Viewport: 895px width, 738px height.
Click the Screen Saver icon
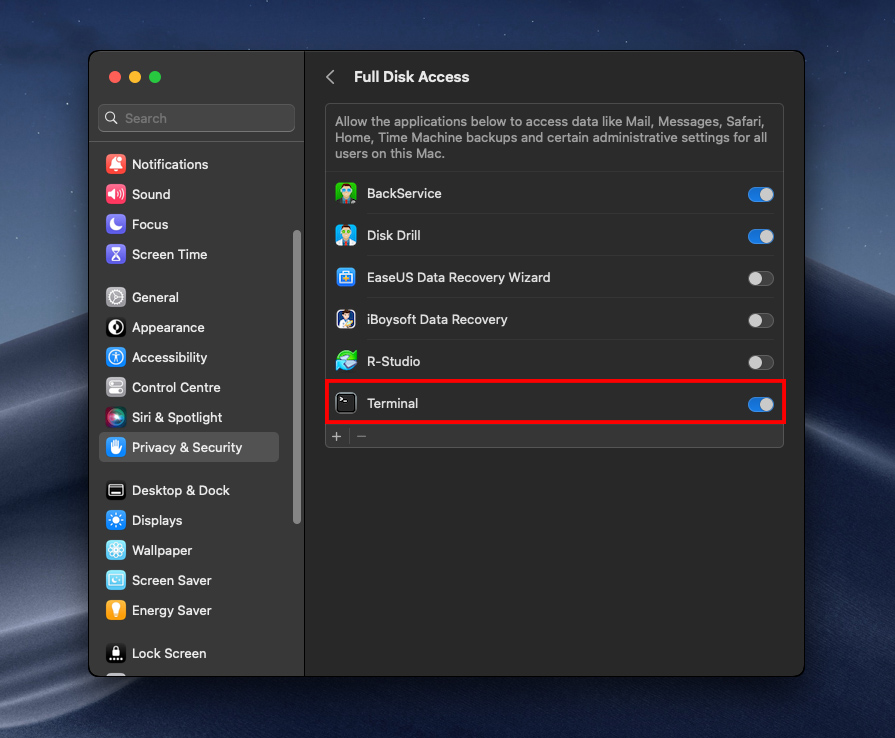pos(116,580)
